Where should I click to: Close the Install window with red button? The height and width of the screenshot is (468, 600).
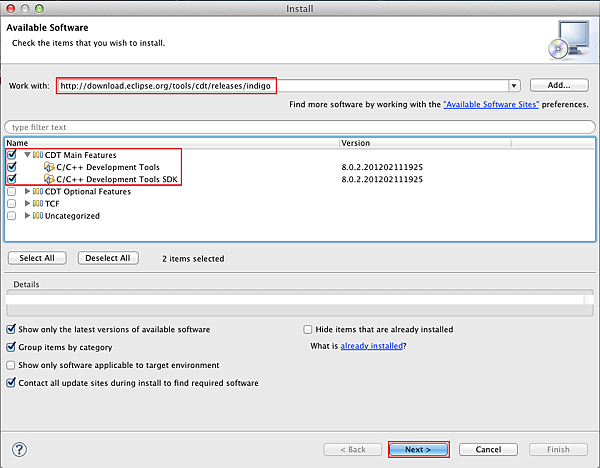pos(11,8)
